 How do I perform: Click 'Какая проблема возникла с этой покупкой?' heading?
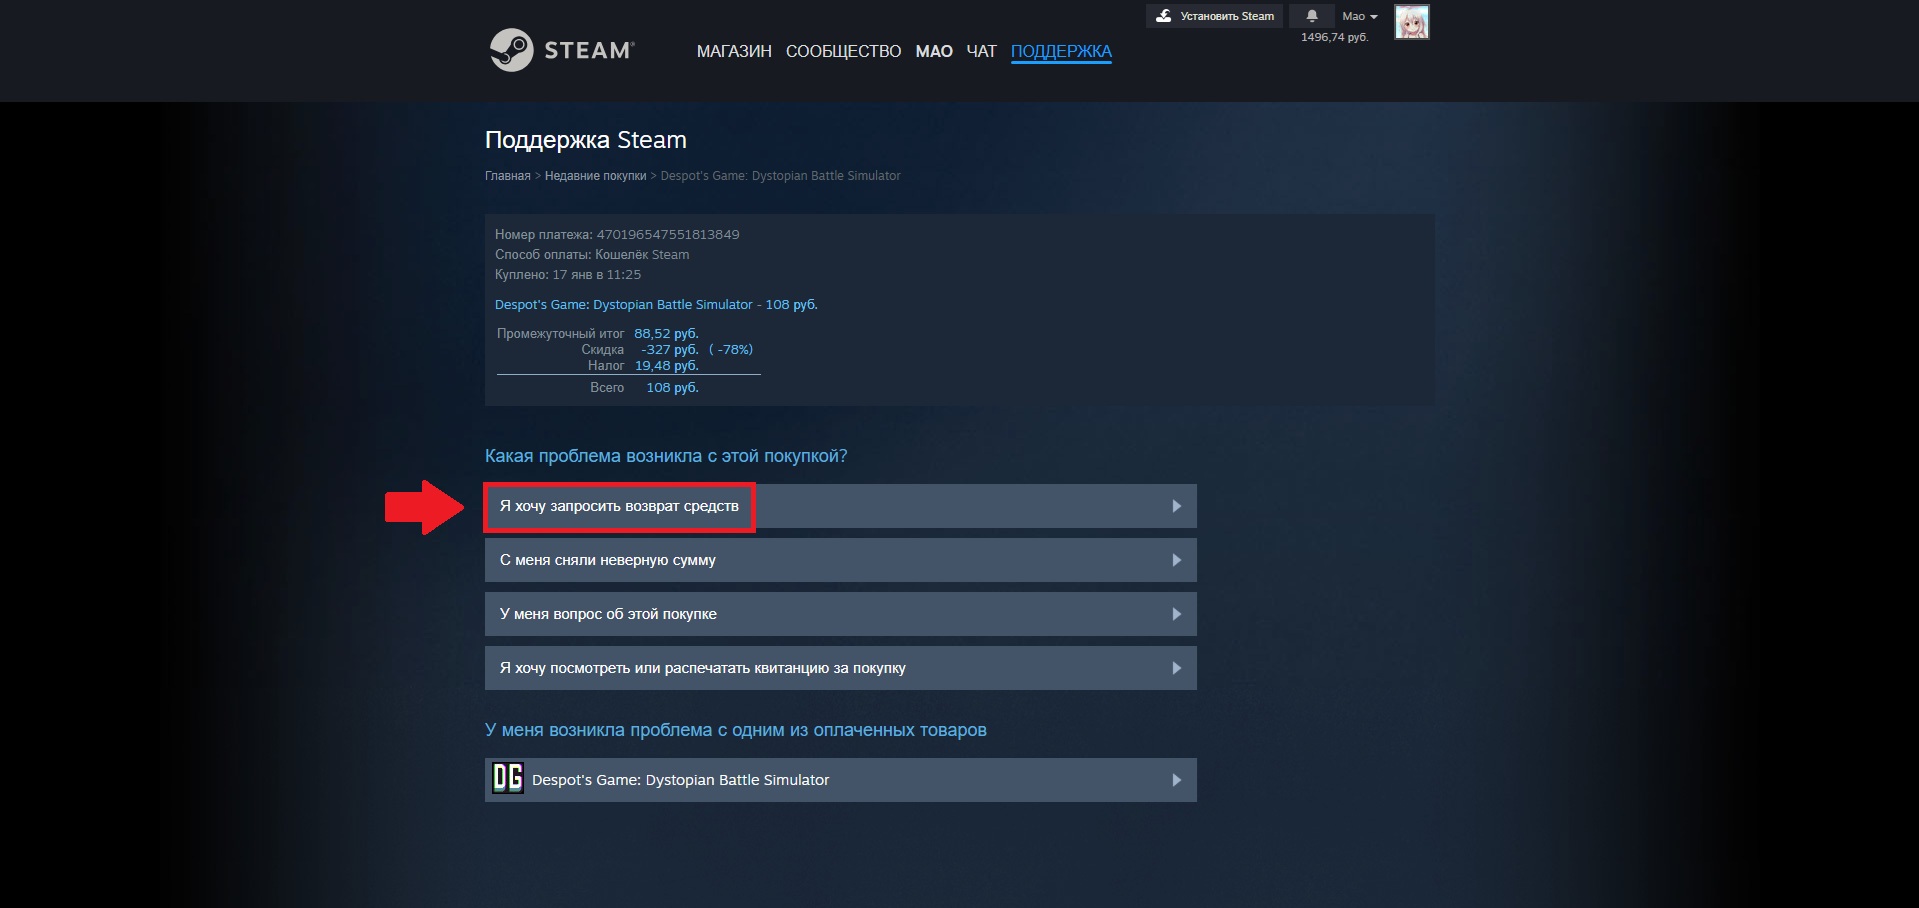click(x=666, y=456)
